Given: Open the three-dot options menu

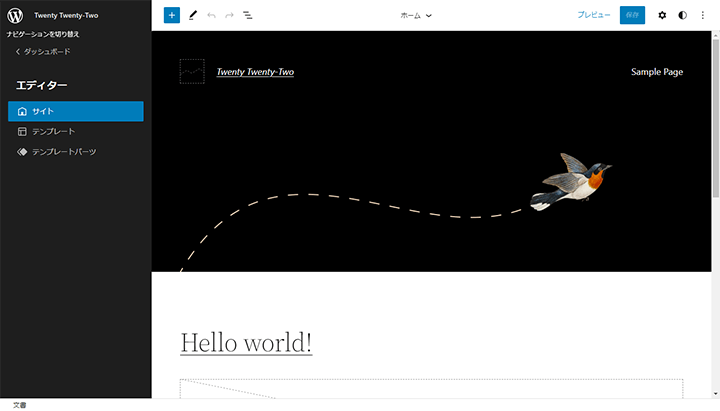Looking at the screenshot, I should (702, 15).
